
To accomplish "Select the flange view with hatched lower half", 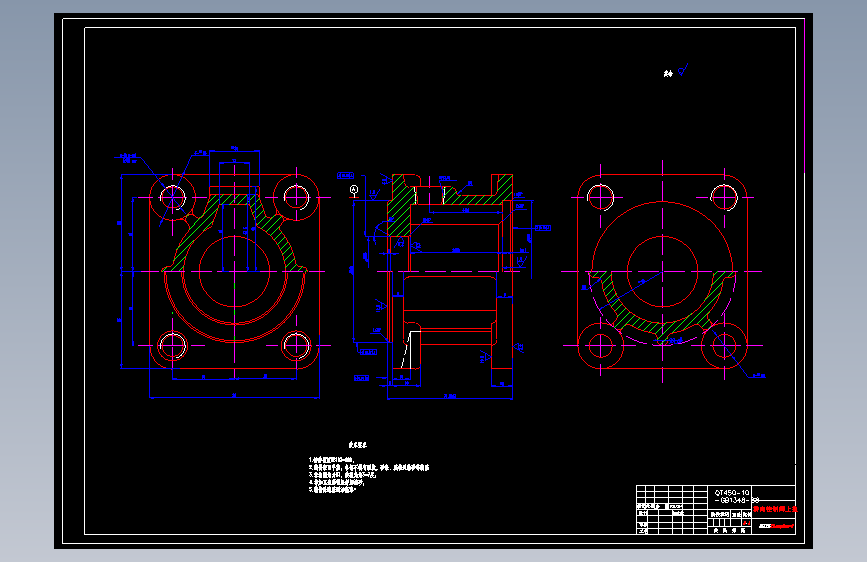I will pyautogui.click(x=662, y=271).
